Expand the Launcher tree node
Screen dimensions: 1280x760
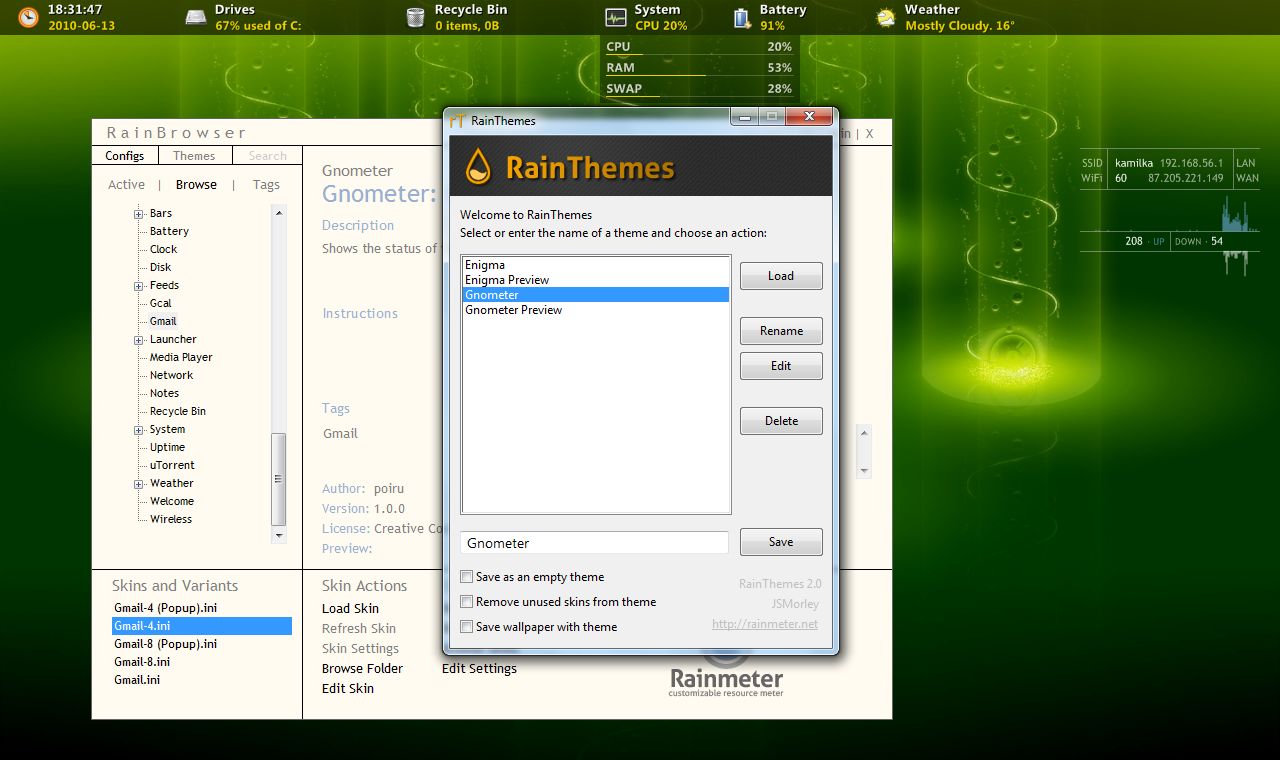pyautogui.click(x=139, y=340)
